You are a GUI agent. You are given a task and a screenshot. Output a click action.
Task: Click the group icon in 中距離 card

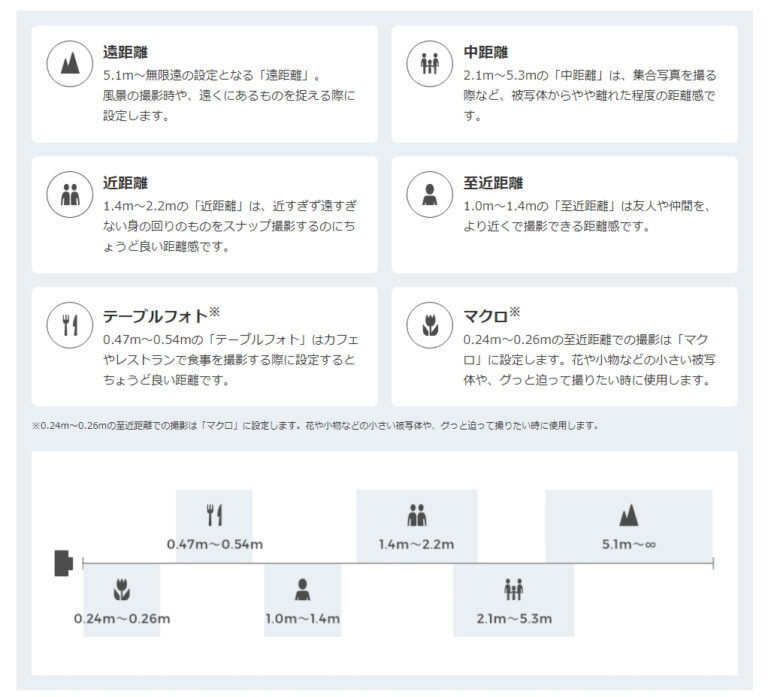(x=430, y=65)
